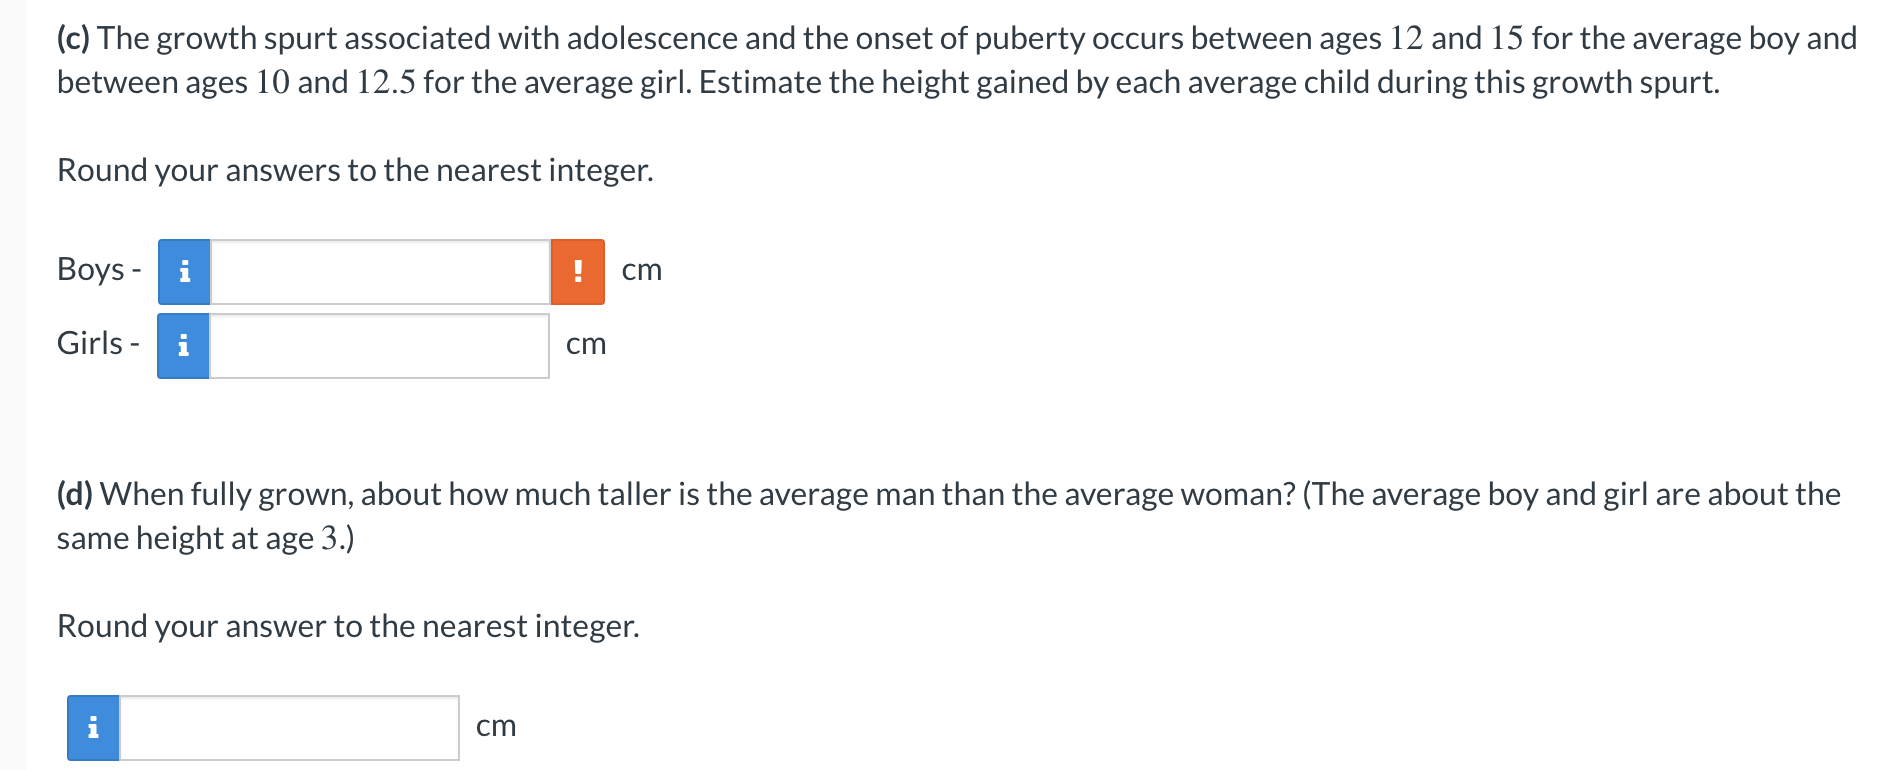
Task: Click the cm label in part (d)
Action: pos(496,727)
